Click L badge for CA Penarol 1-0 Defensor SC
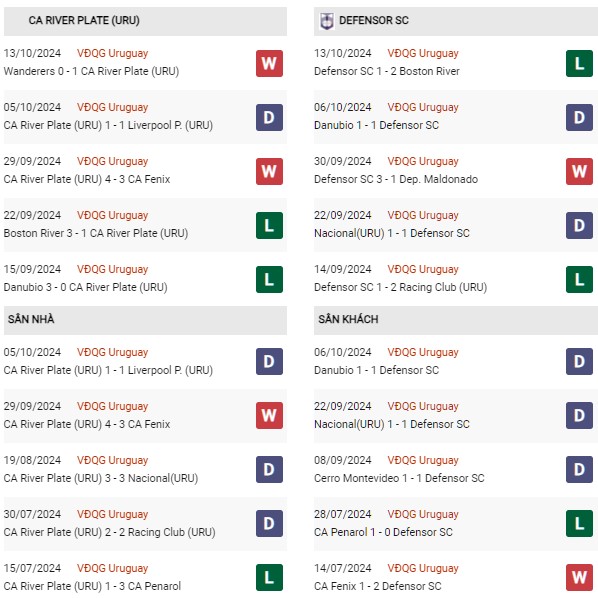Image resolution: width=598 pixels, height=598 pixels. click(579, 524)
